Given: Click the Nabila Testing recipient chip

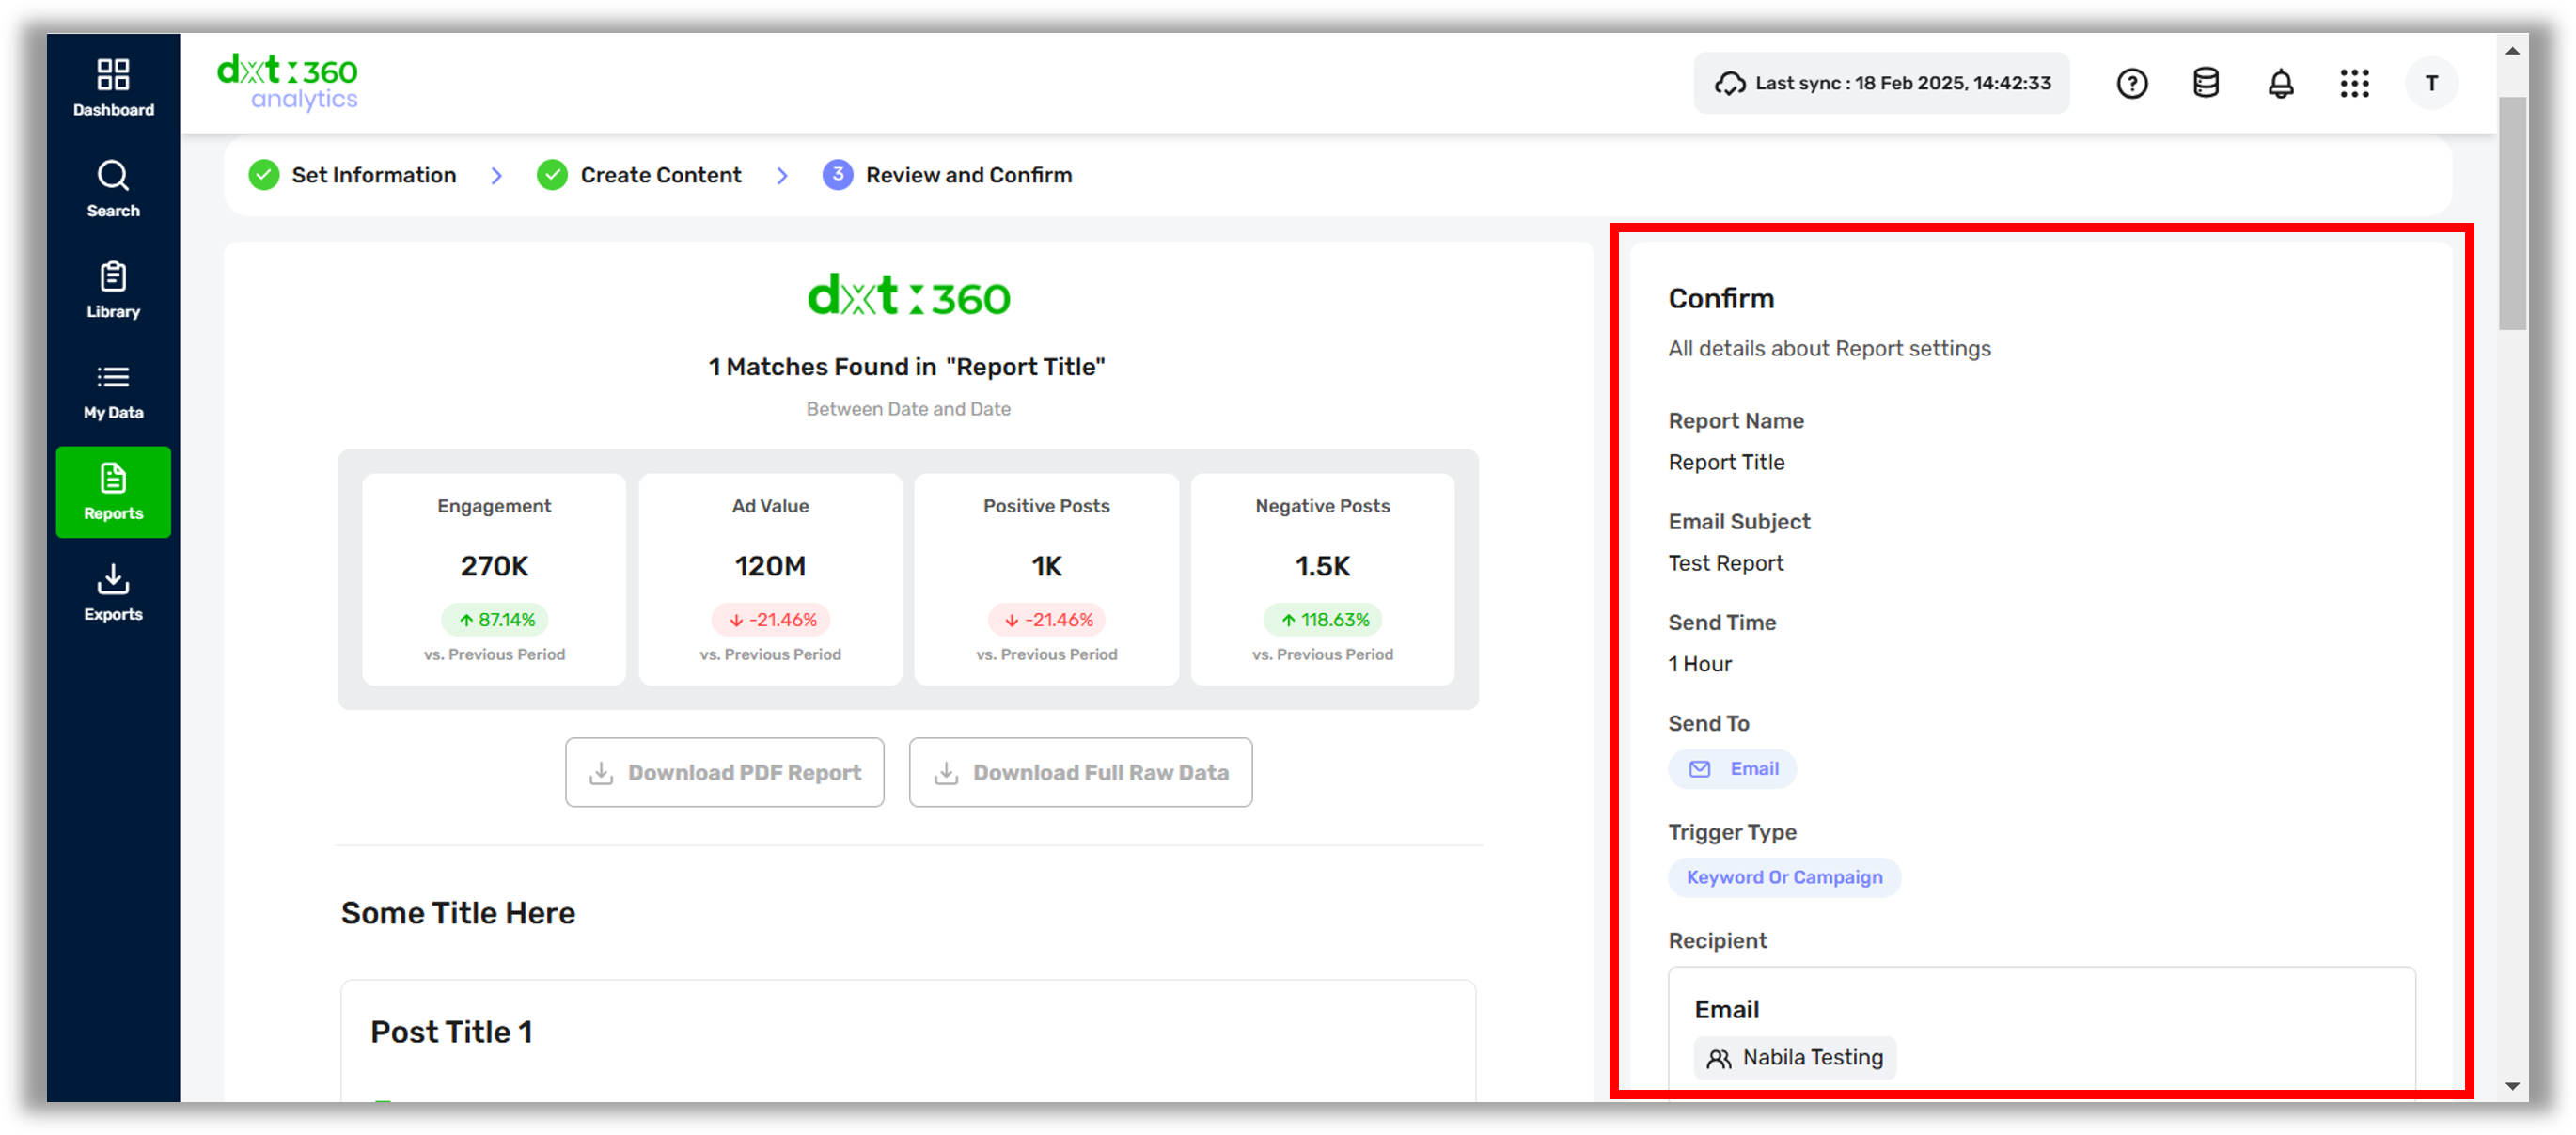Looking at the screenshot, I should click(1794, 1058).
